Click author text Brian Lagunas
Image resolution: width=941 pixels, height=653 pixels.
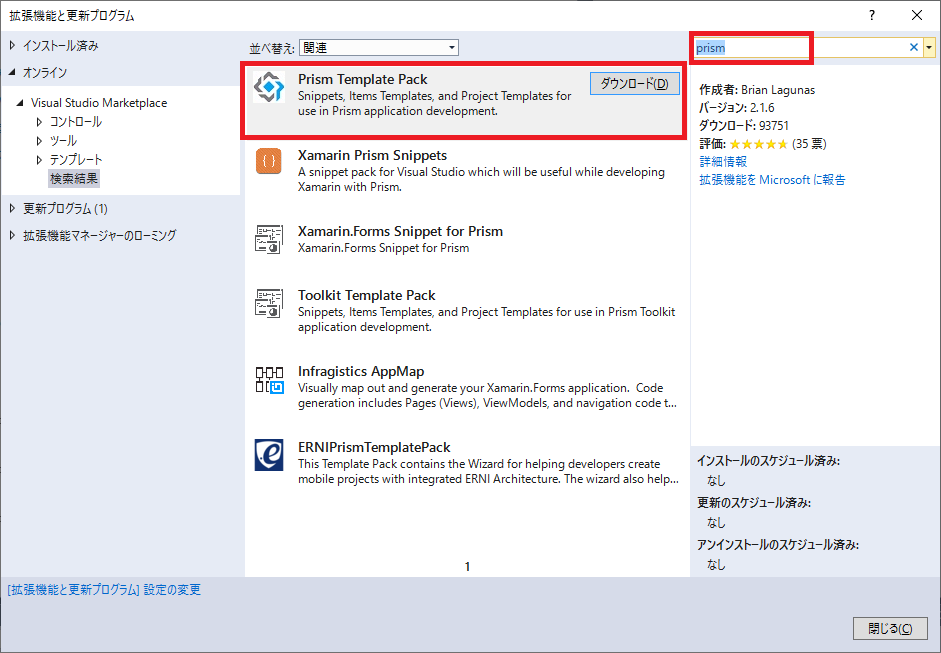(778, 90)
